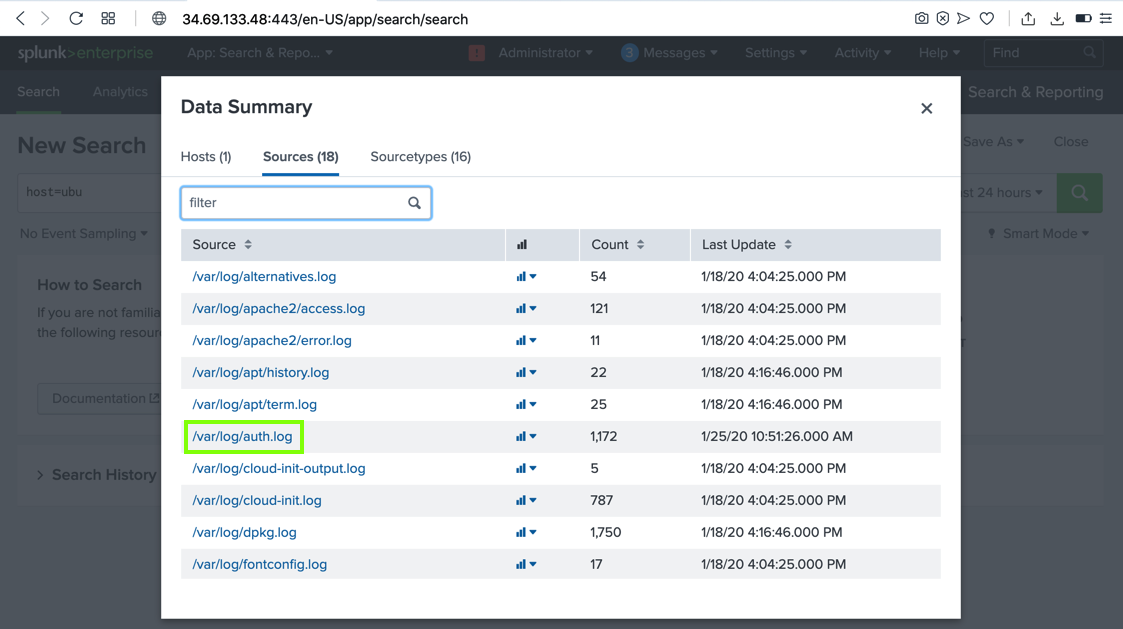Open chart menu for fontconfig.log row
1123x629 pixels.
point(526,565)
